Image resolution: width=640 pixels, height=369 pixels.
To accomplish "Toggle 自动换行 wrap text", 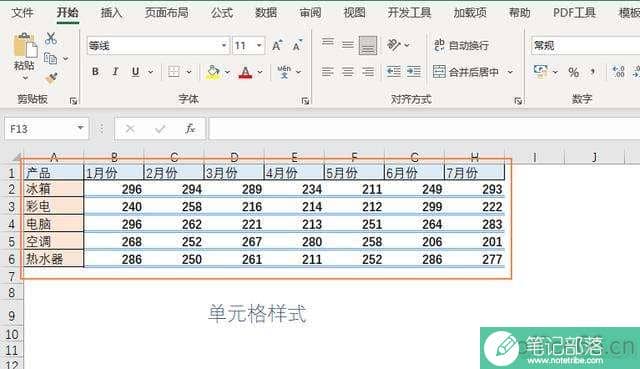I will tap(461, 45).
